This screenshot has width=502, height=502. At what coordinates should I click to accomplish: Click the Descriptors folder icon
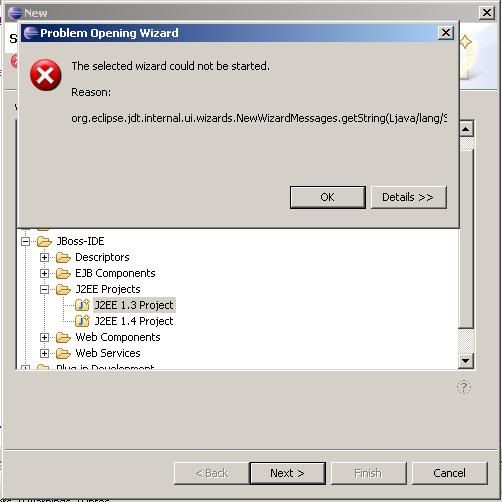tap(63, 257)
